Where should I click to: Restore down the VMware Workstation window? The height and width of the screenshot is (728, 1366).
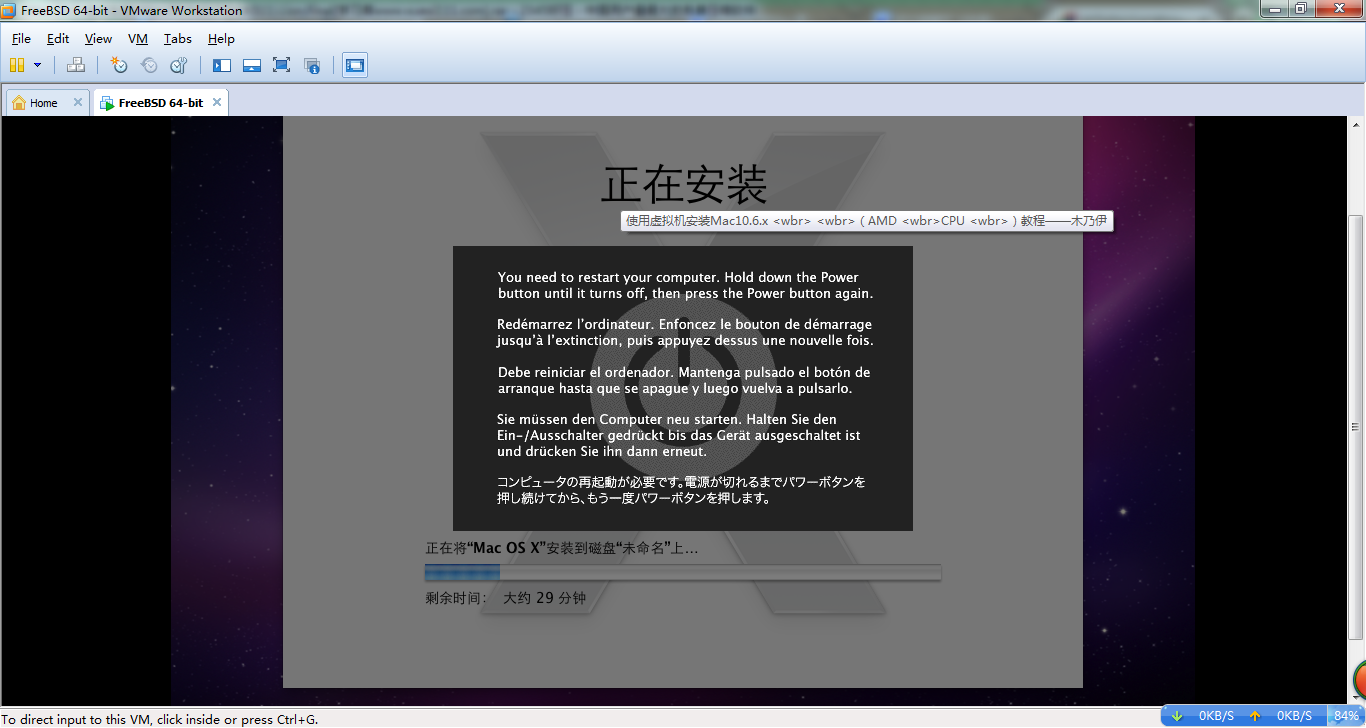pos(1300,9)
